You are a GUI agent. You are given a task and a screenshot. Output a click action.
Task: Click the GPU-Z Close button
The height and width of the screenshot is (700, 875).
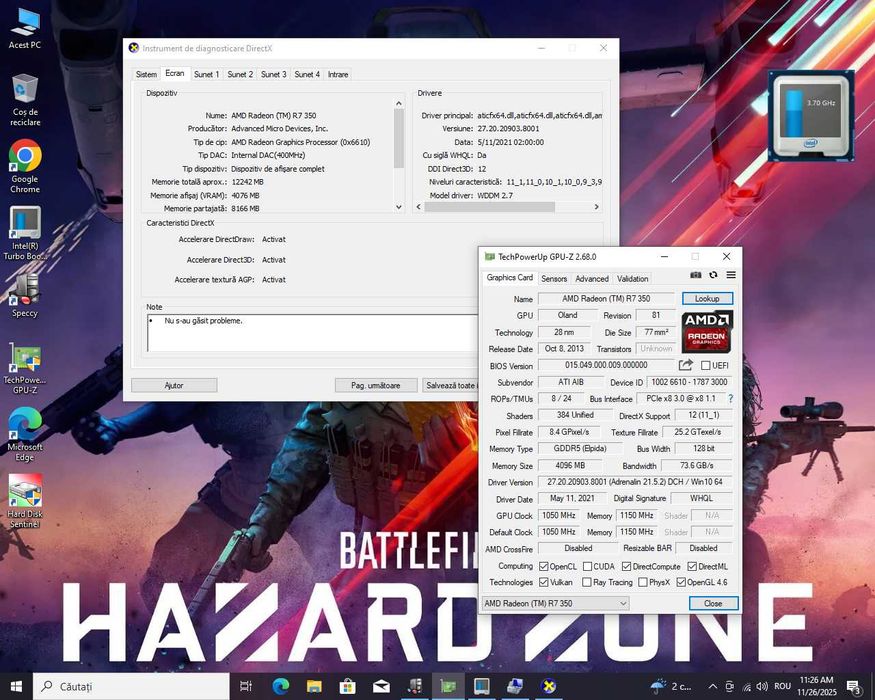(x=713, y=603)
